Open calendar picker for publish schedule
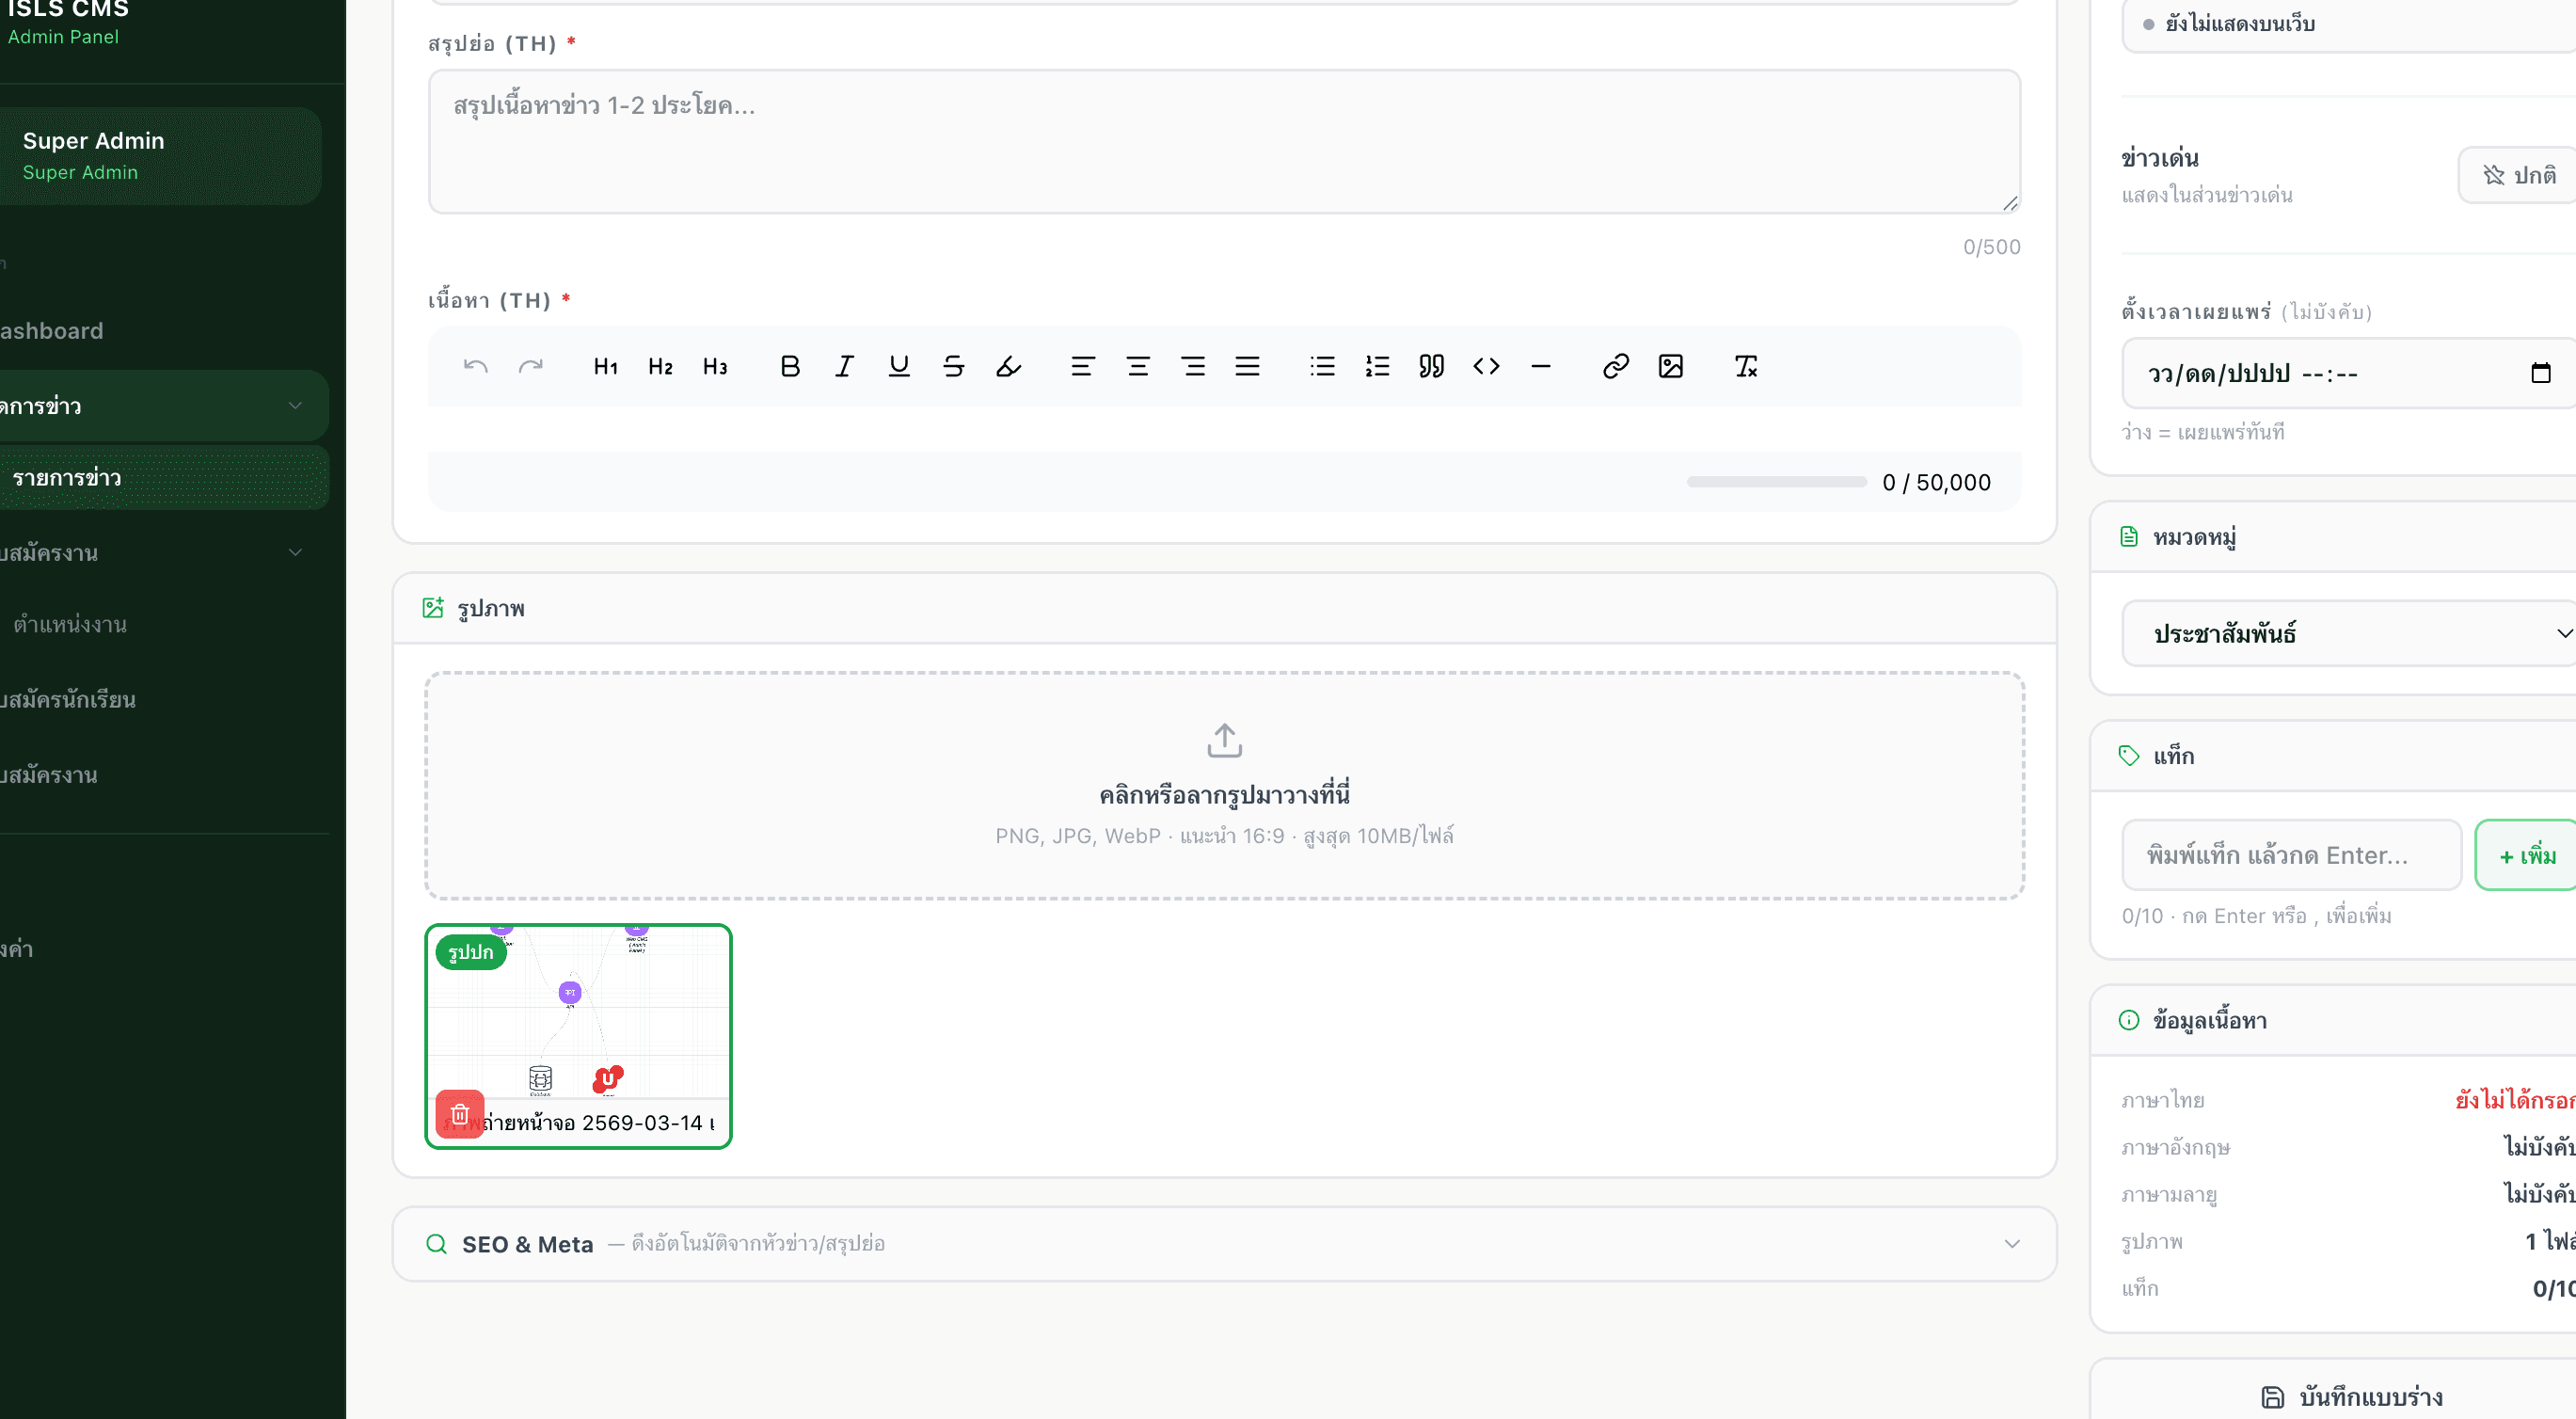Image resolution: width=2576 pixels, height=1419 pixels. [2540, 373]
